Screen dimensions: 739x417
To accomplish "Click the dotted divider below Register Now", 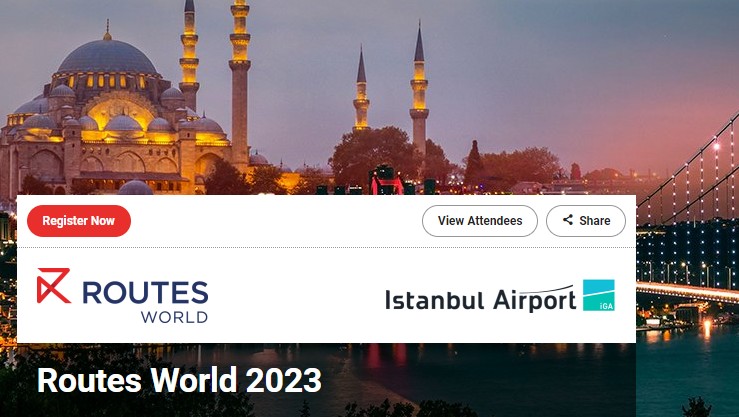I will pyautogui.click(x=326, y=247).
